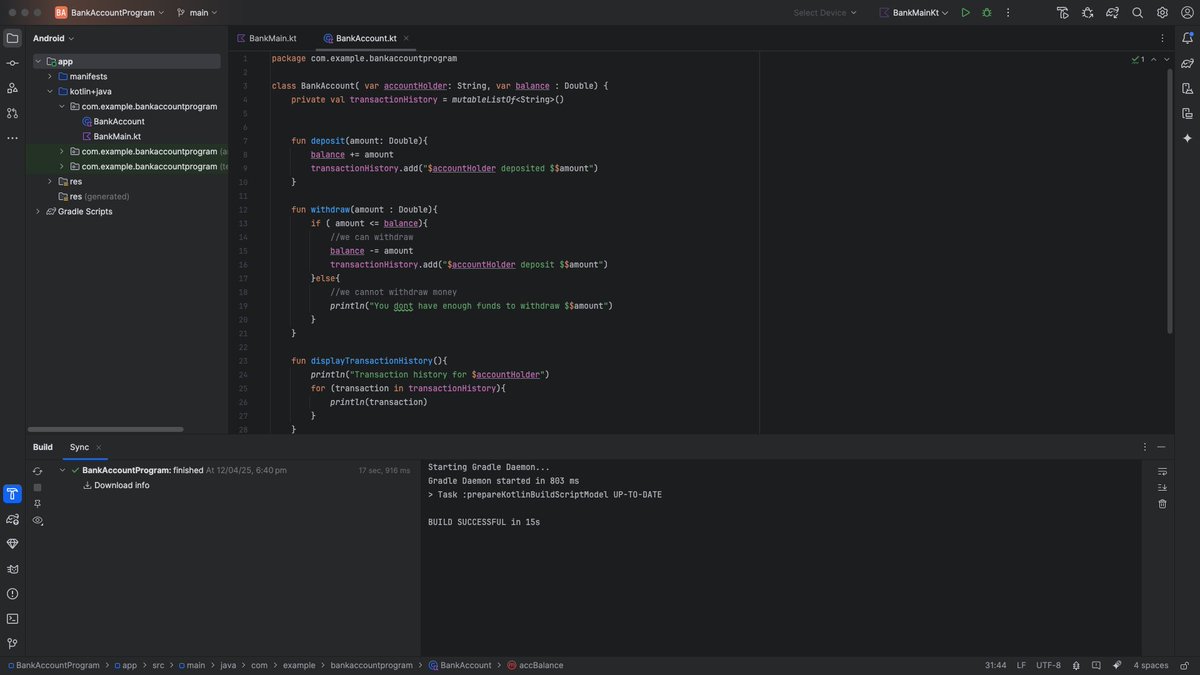Open the Gemini AI assistant star icon
This screenshot has width=1200, height=675.
1187,137
